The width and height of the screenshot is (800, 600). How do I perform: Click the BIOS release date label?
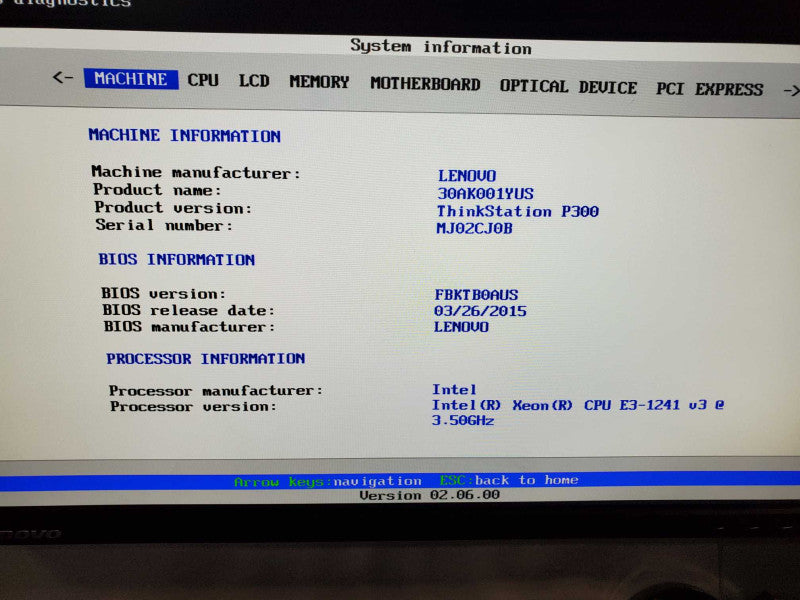(x=188, y=310)
